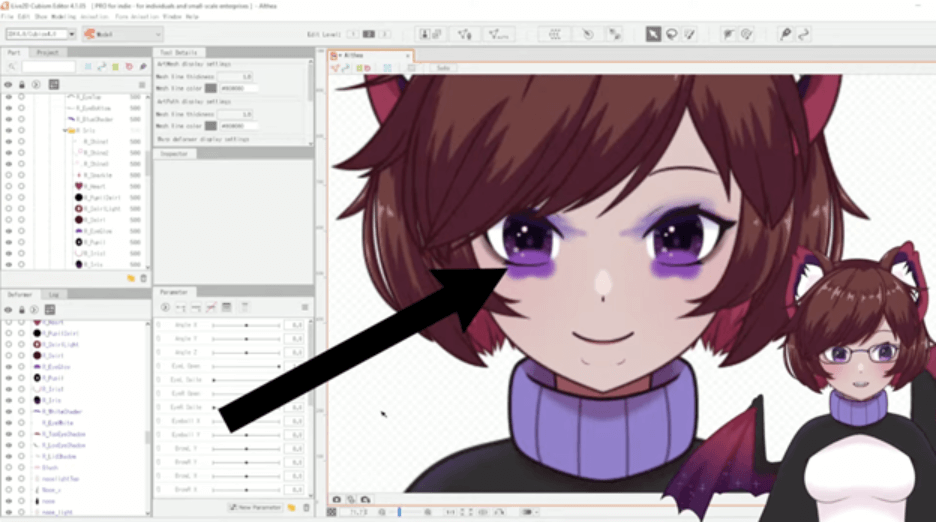Collapse the R_Iris folder in Part tree

tap(66, 130)
